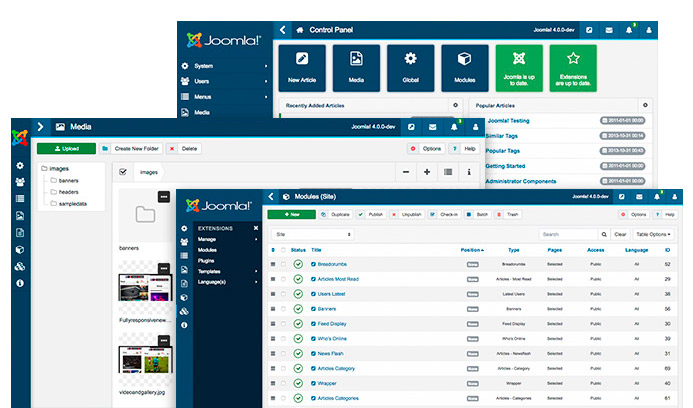Click the Joomla logo in Media window sidebar
Viewport: 693px width, 408px height.
pos(20,137)
